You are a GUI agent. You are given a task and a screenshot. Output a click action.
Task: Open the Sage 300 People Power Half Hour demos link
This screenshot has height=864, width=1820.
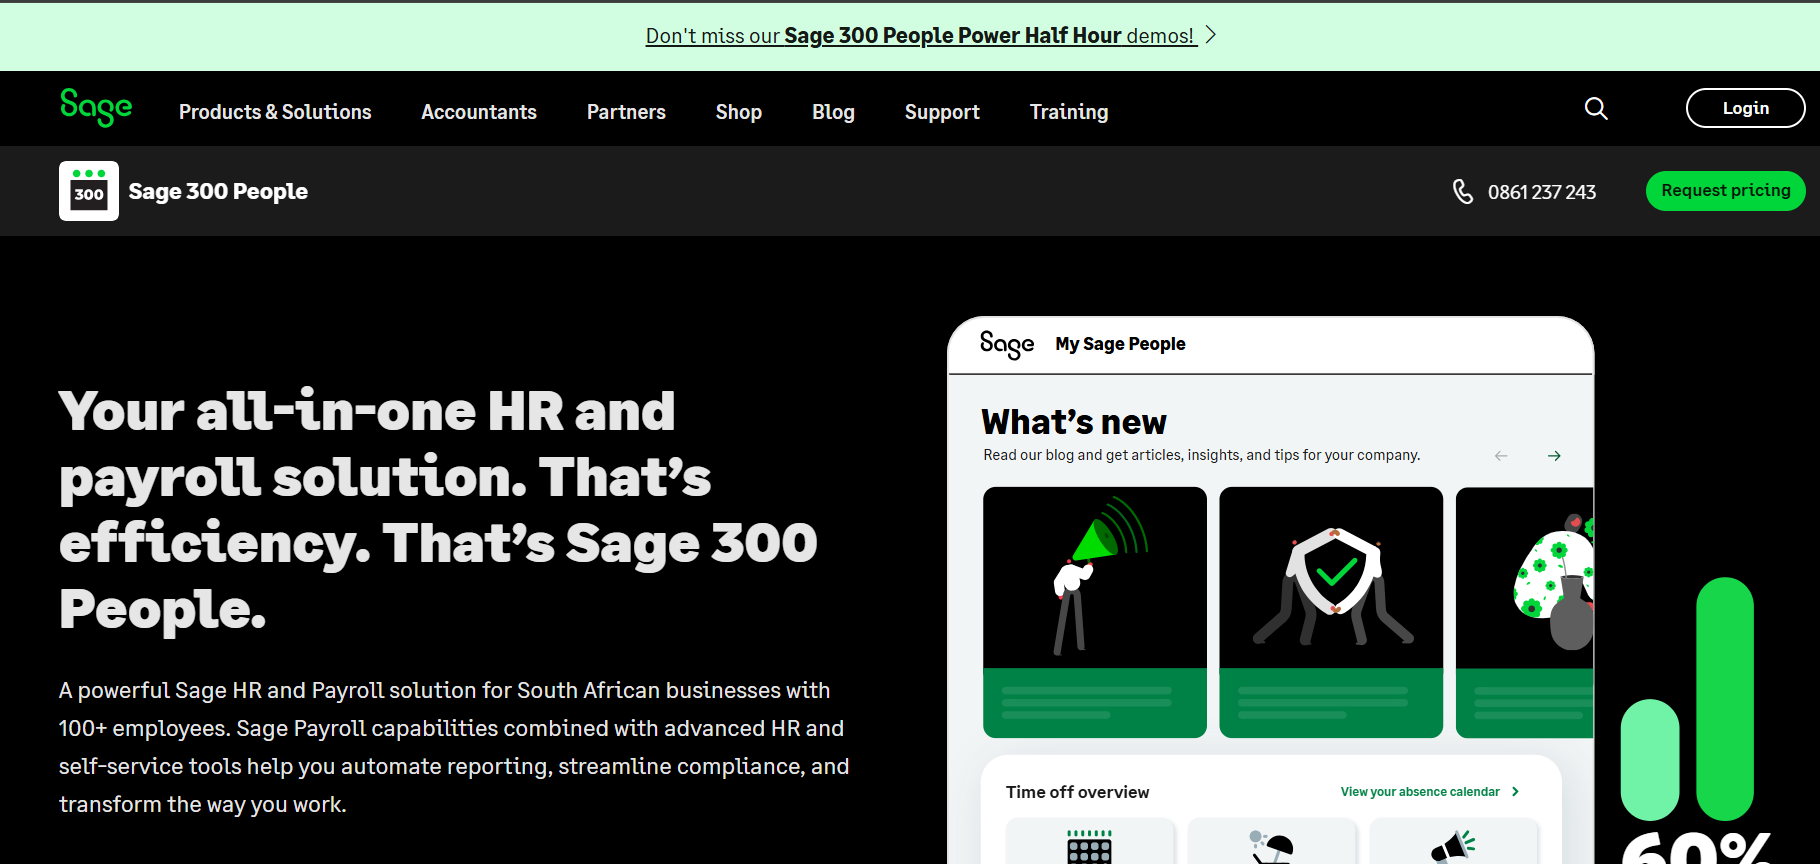[920, 36]
